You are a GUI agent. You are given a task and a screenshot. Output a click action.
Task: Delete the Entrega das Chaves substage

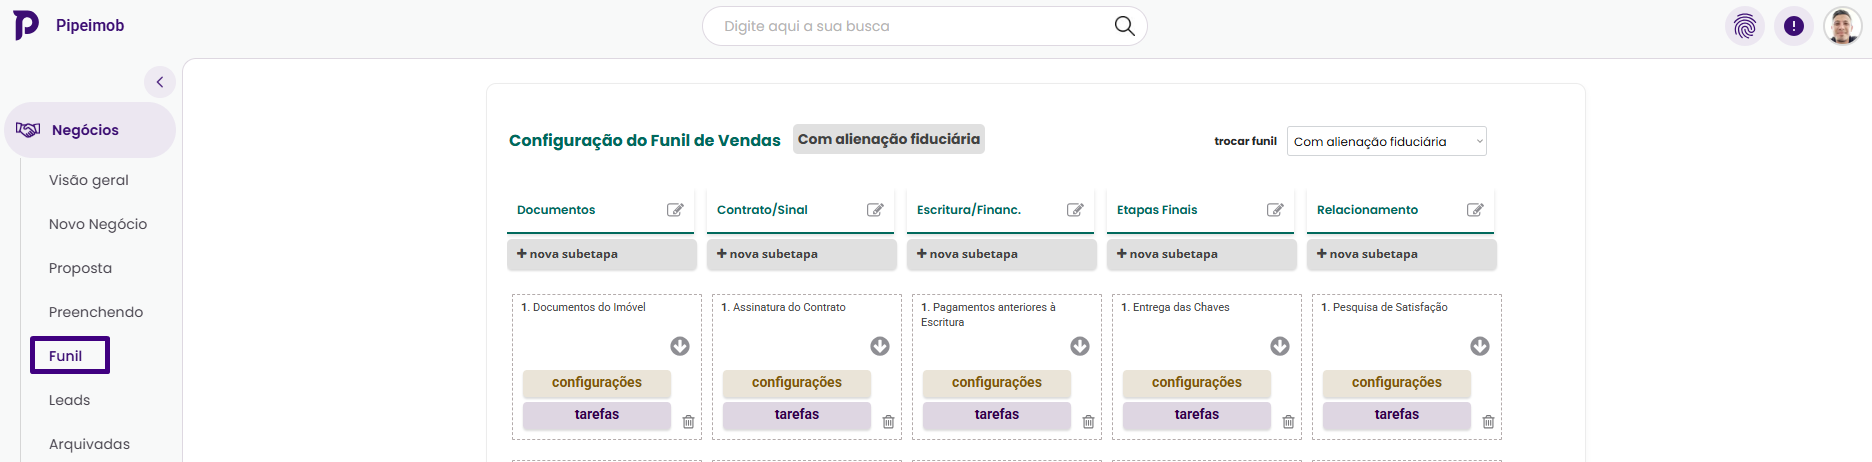[x=1288, y=422]
